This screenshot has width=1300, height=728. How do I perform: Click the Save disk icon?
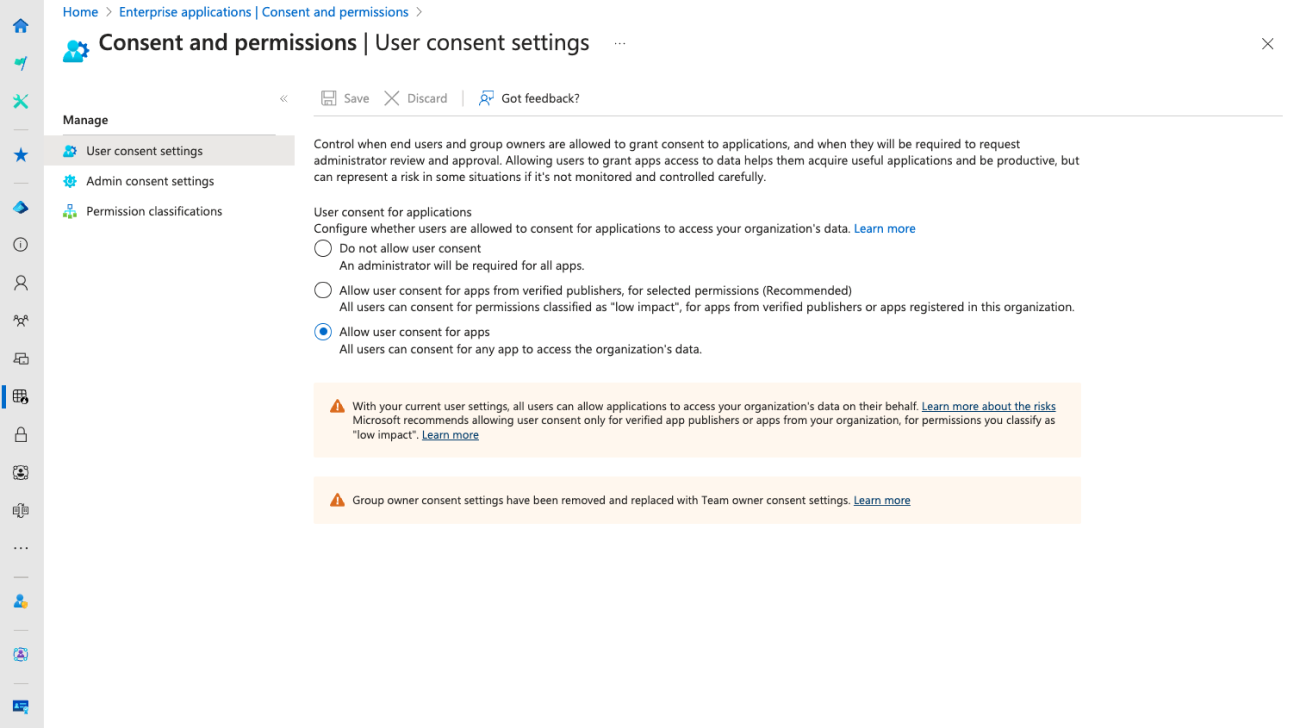(x=329, y=98)
